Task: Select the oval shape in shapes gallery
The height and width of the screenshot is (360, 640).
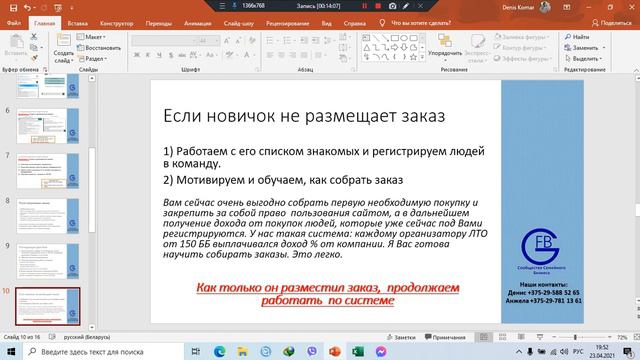Action: point(404,38)
